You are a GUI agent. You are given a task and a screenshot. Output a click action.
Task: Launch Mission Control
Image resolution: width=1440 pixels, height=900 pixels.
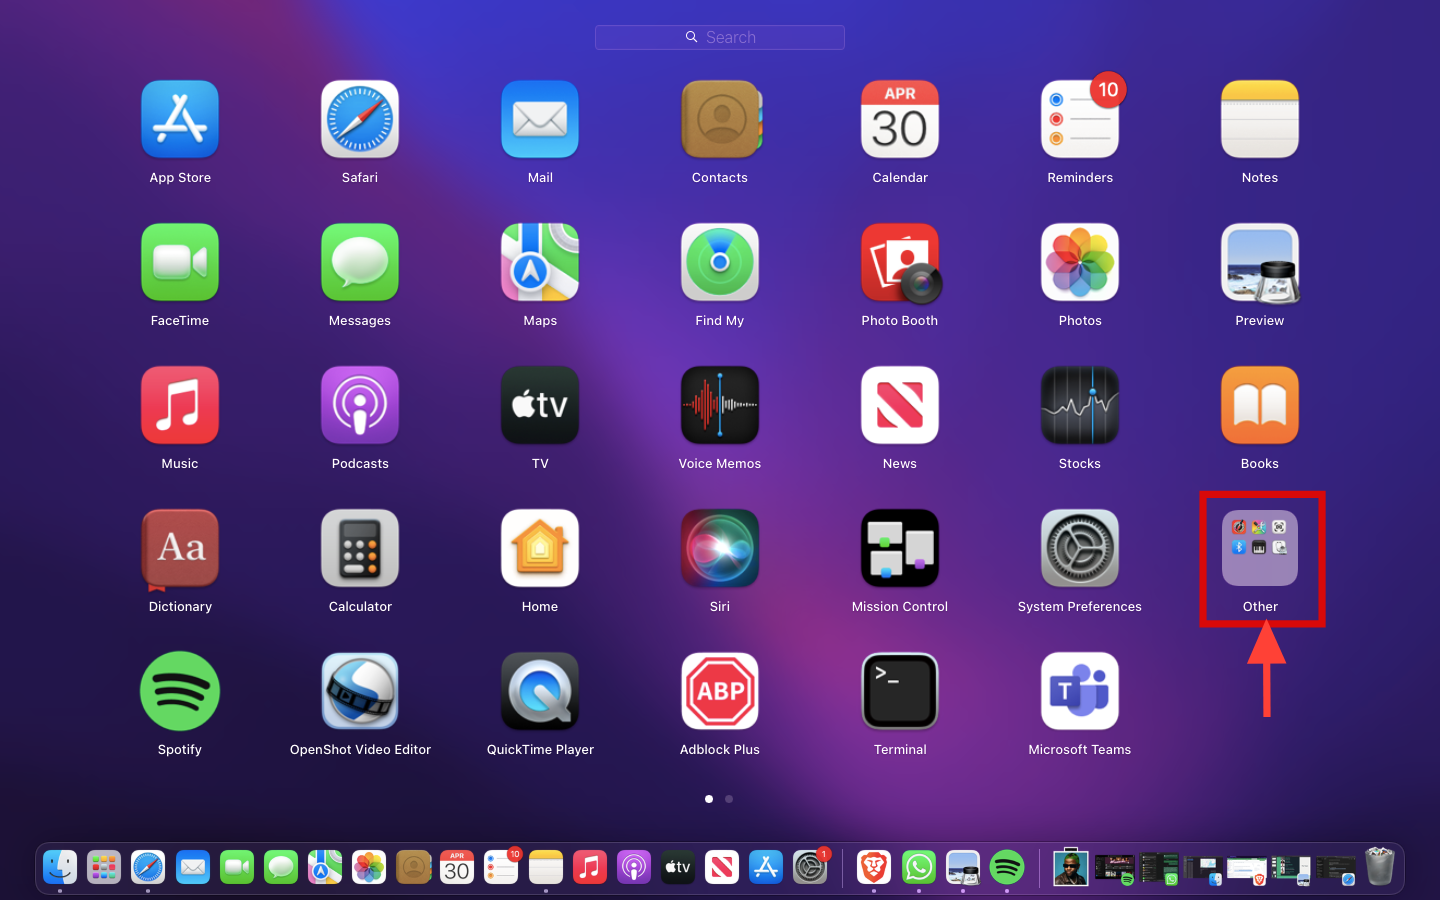899,549
